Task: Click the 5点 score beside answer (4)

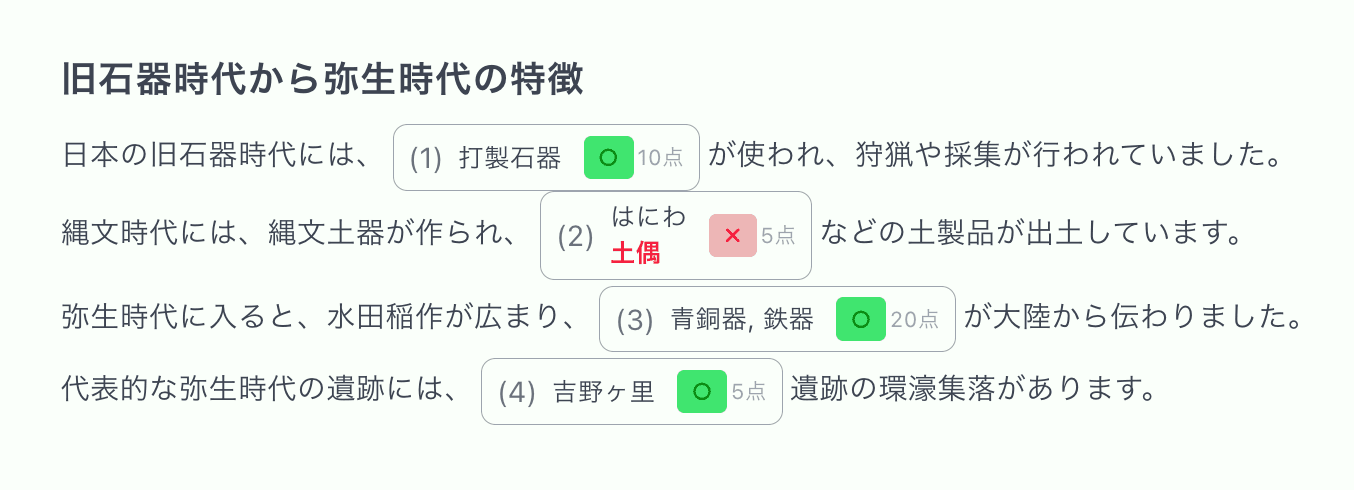Action: [x=749, y=392]
